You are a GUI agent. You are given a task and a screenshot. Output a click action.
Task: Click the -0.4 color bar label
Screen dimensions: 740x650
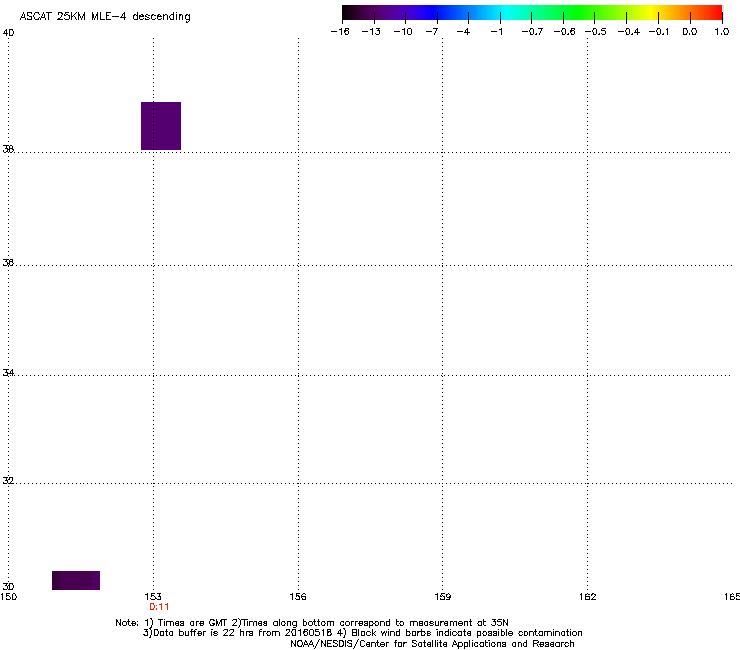tap(629, 32)
